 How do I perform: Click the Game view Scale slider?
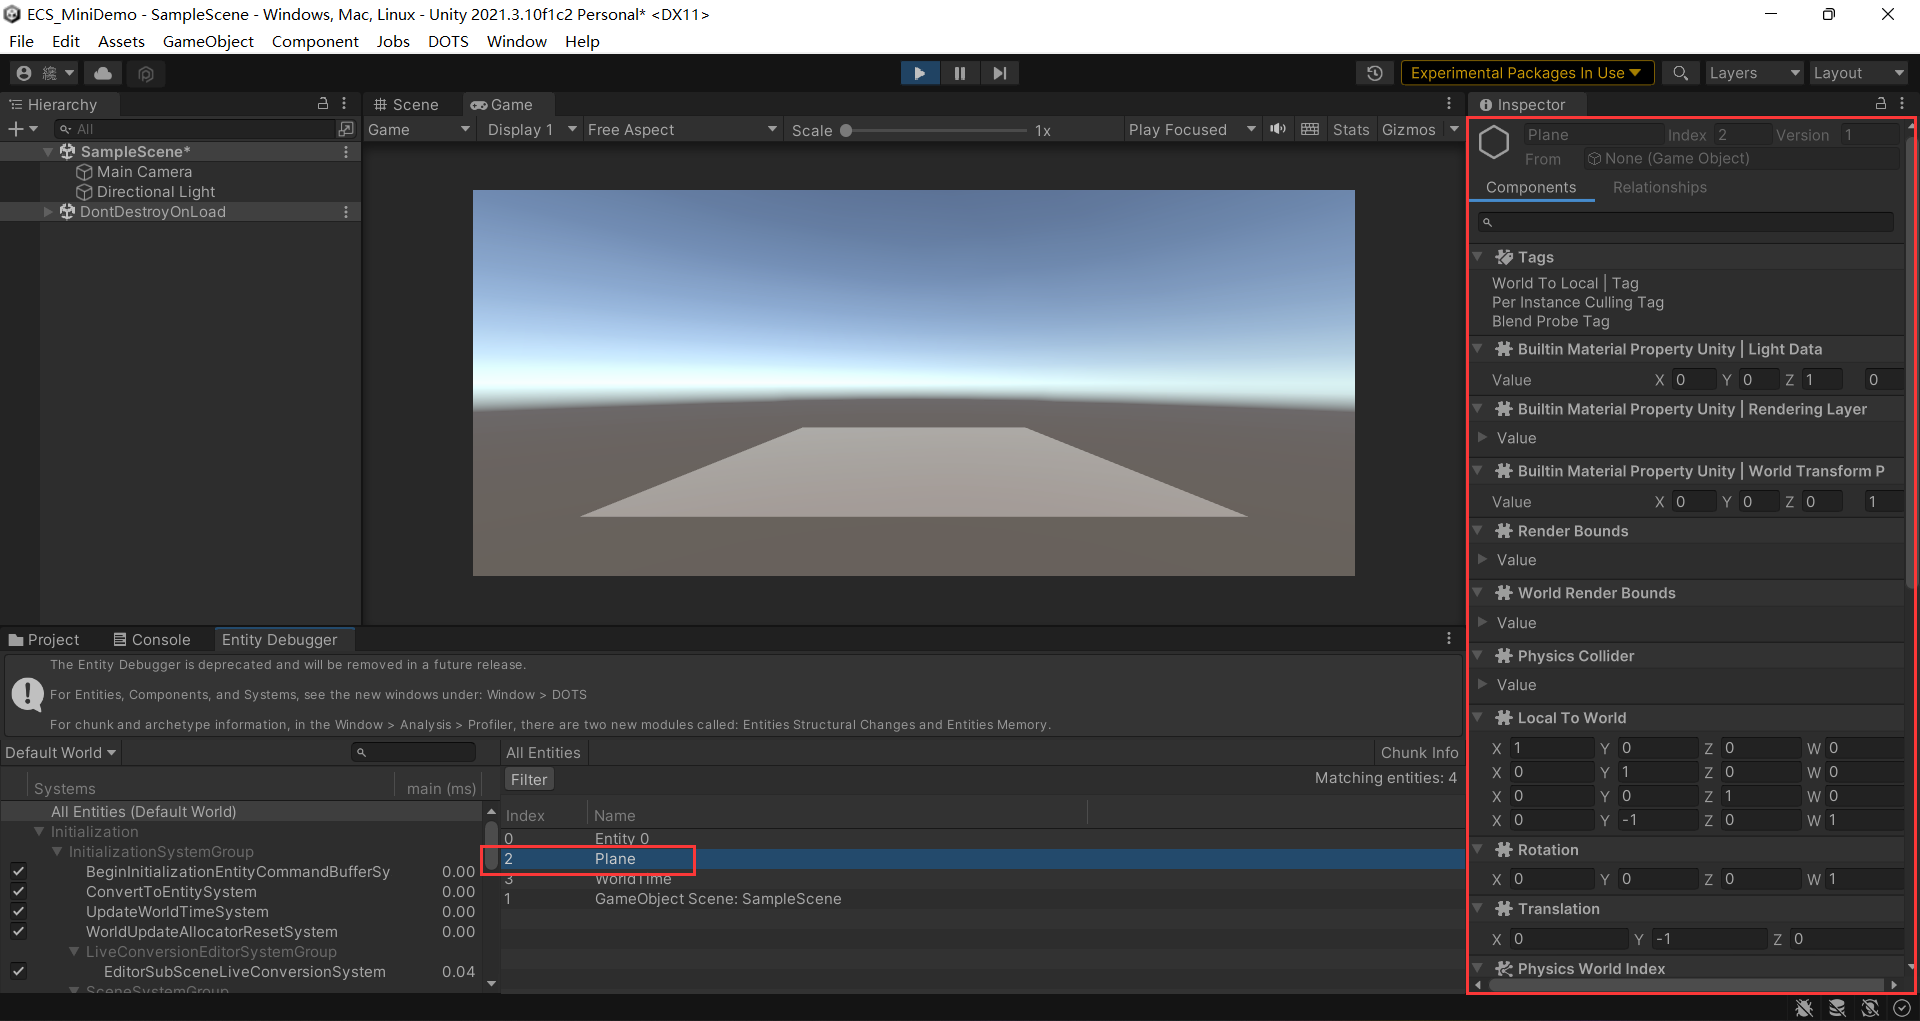[x=935, y=130]
